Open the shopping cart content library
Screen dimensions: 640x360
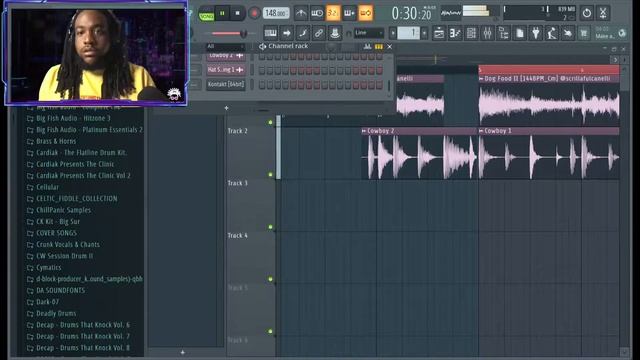click(x=584, y=33)
